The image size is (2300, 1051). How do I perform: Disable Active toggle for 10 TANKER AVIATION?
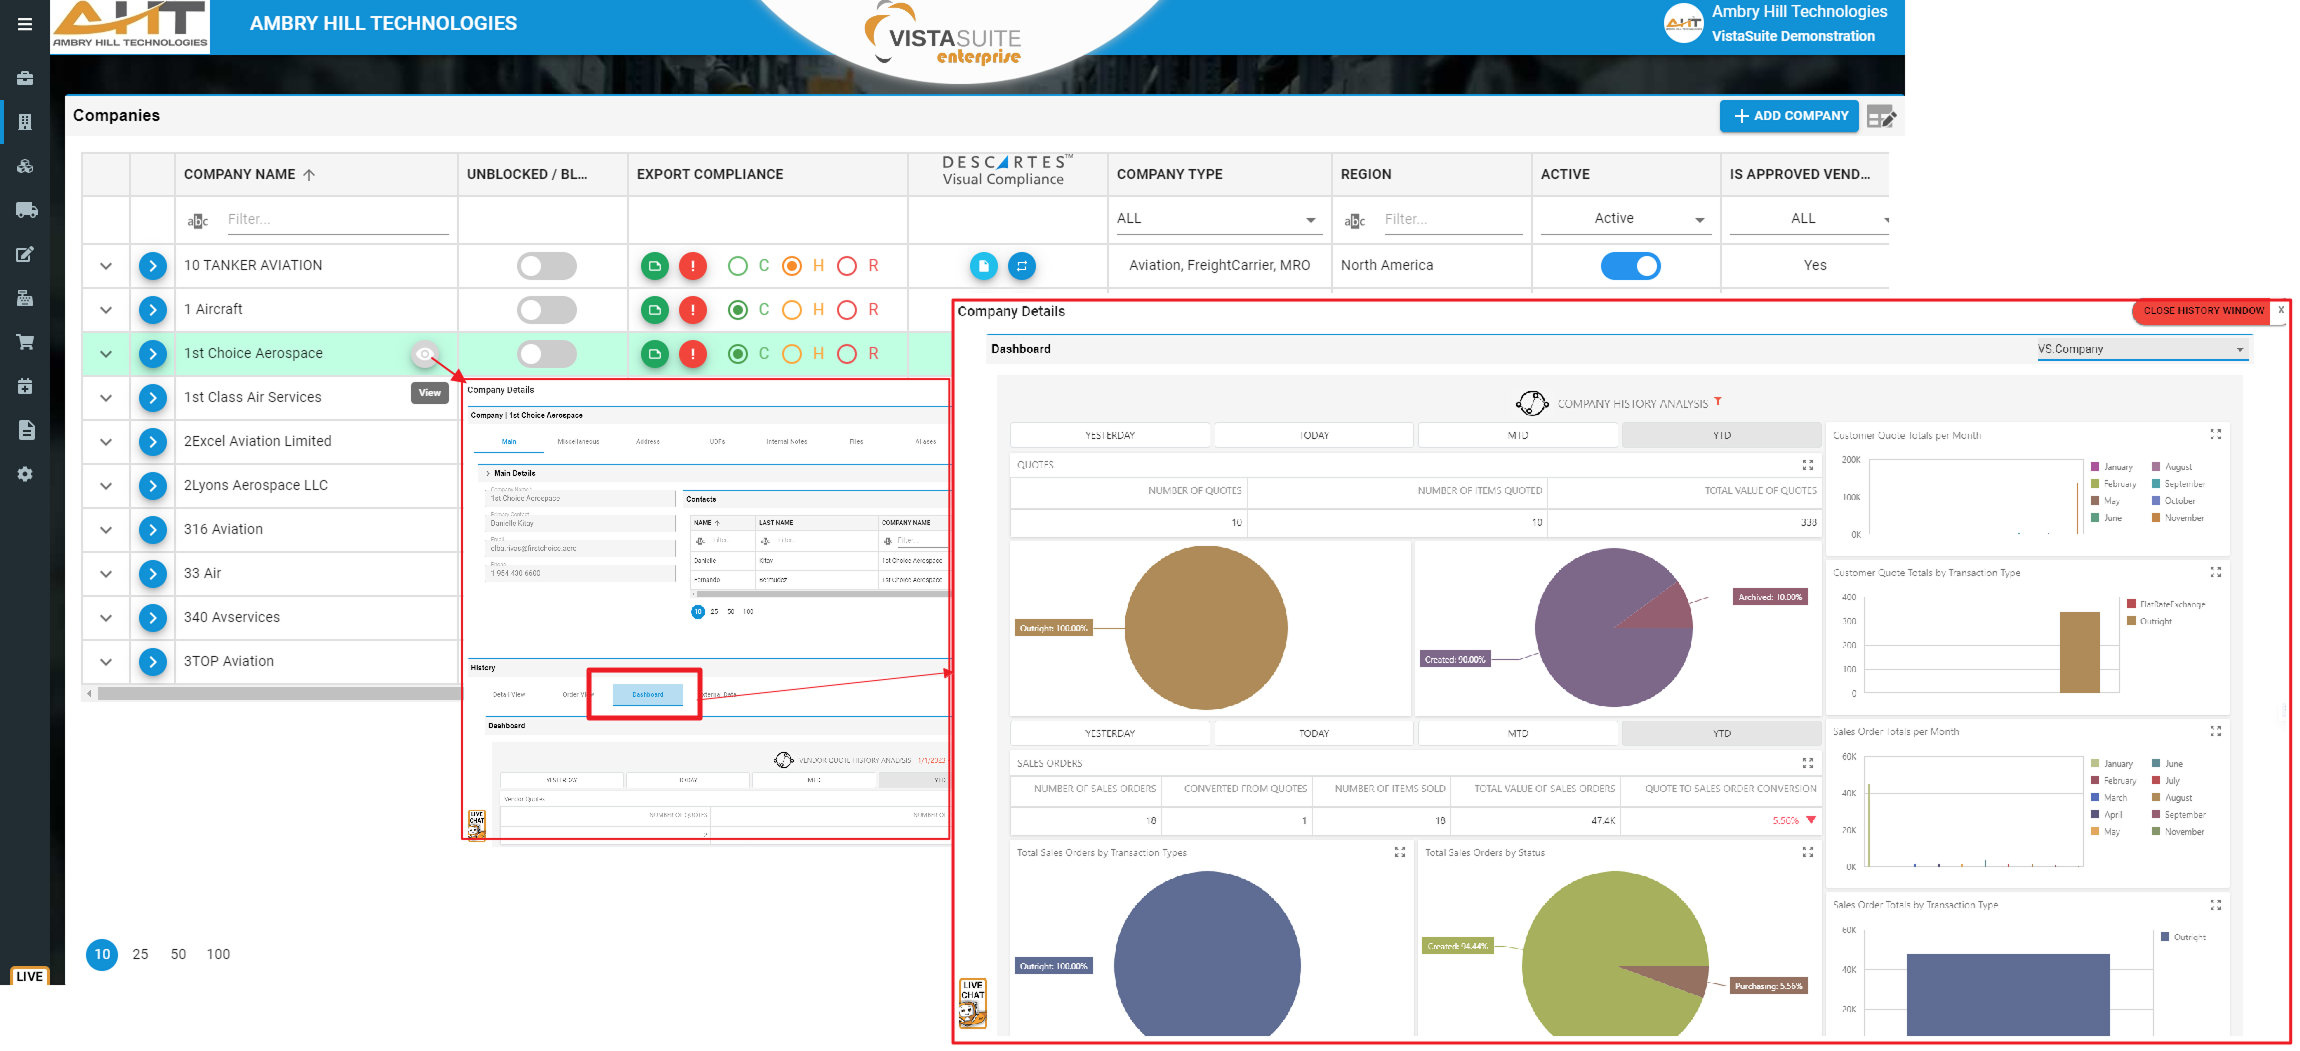pos(1630,266)
